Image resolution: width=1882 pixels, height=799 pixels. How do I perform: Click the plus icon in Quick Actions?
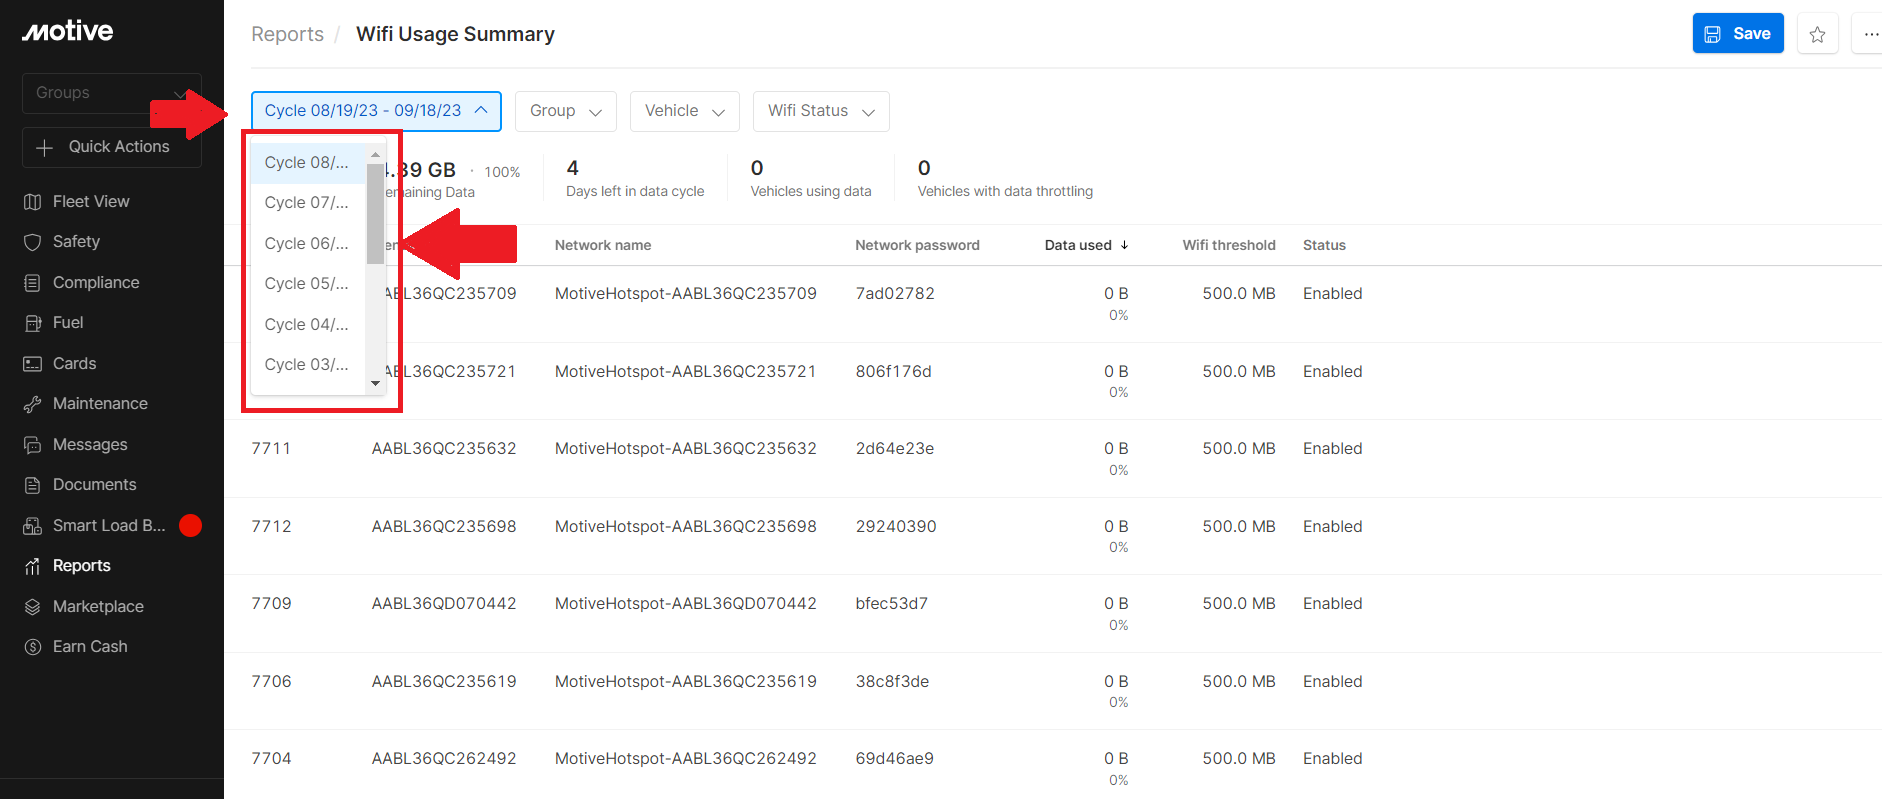coord(44,148)
